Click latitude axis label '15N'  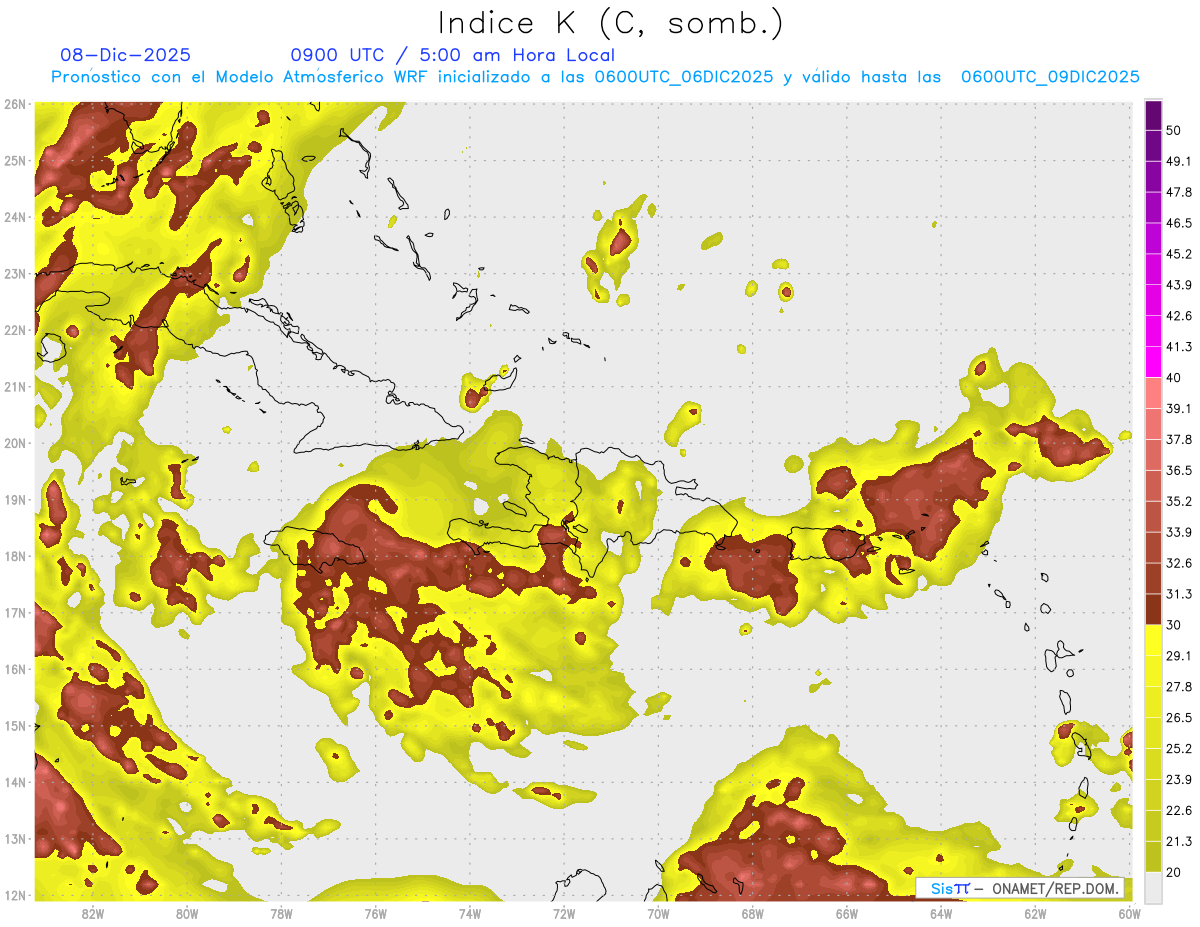point(15,726)
